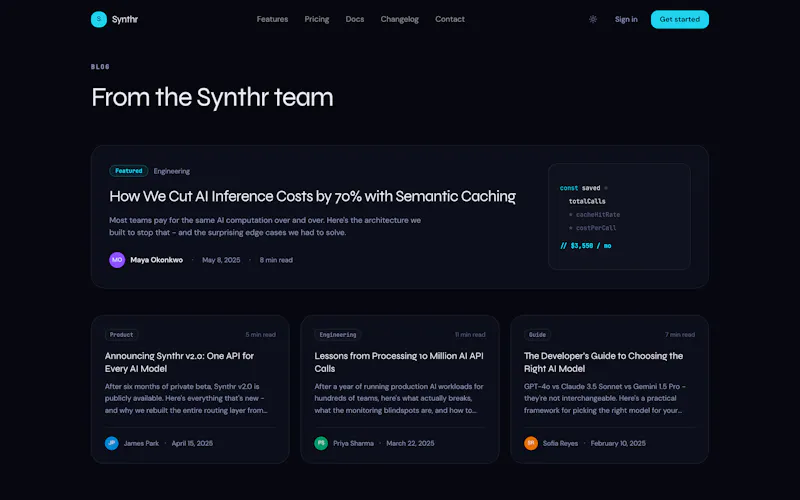The height and width of the screenshot is (500, 800).
Task: Open 'Announcing Synthr v2.0' article title
Action: point(179,362)
